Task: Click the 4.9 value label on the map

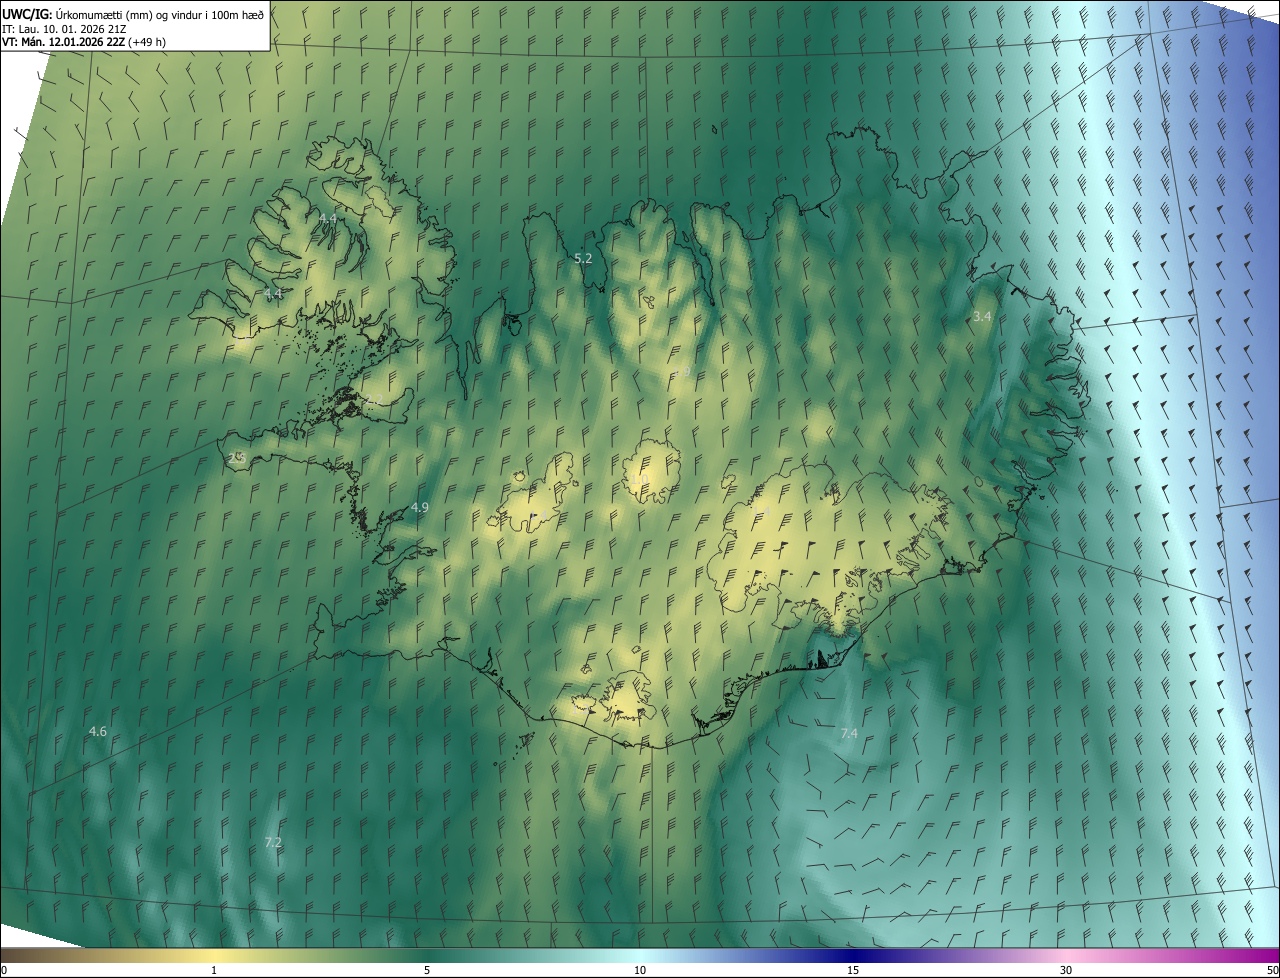Action: [x=420, y=508]
